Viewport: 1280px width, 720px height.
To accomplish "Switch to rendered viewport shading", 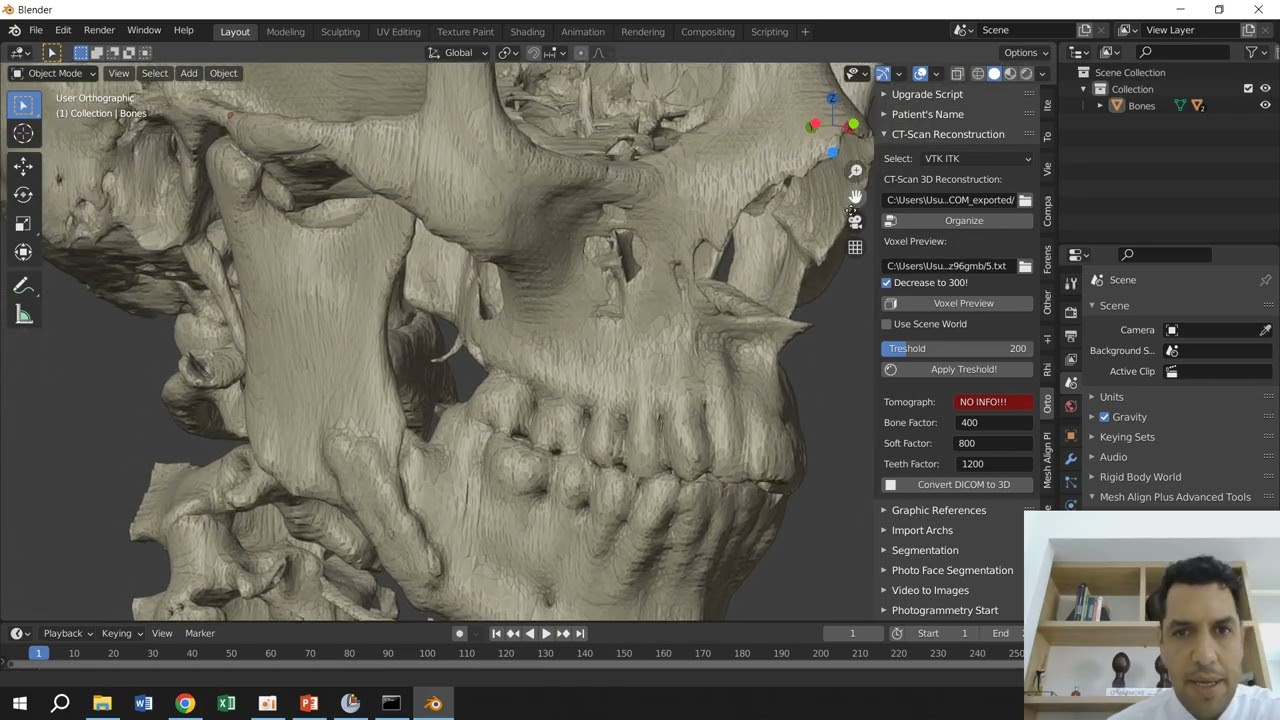I will [1026, 74].
